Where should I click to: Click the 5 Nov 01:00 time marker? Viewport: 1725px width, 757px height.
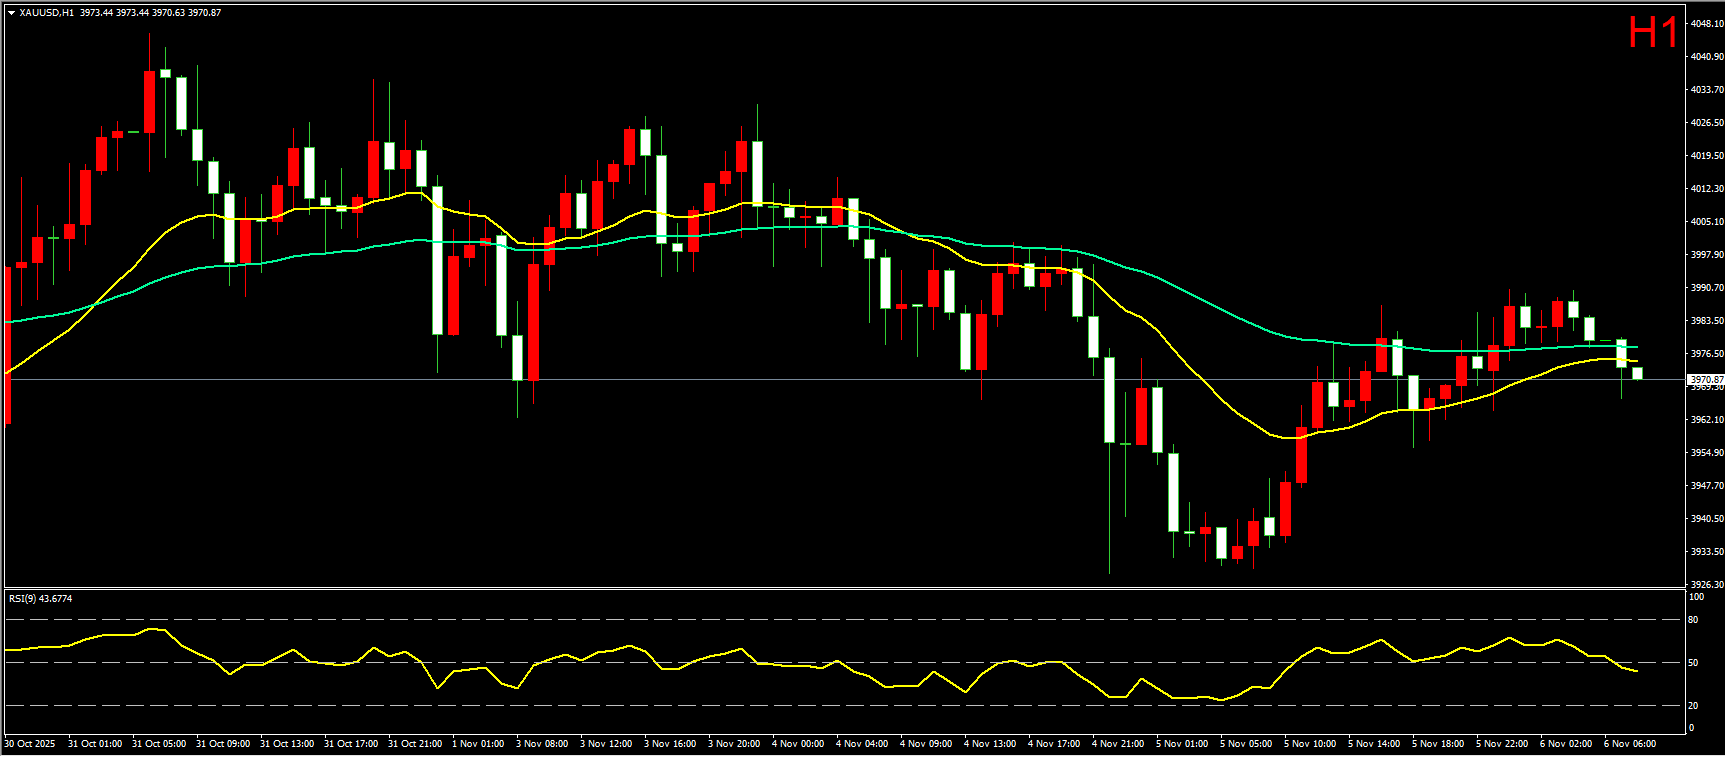click(x=1182, y=744)
